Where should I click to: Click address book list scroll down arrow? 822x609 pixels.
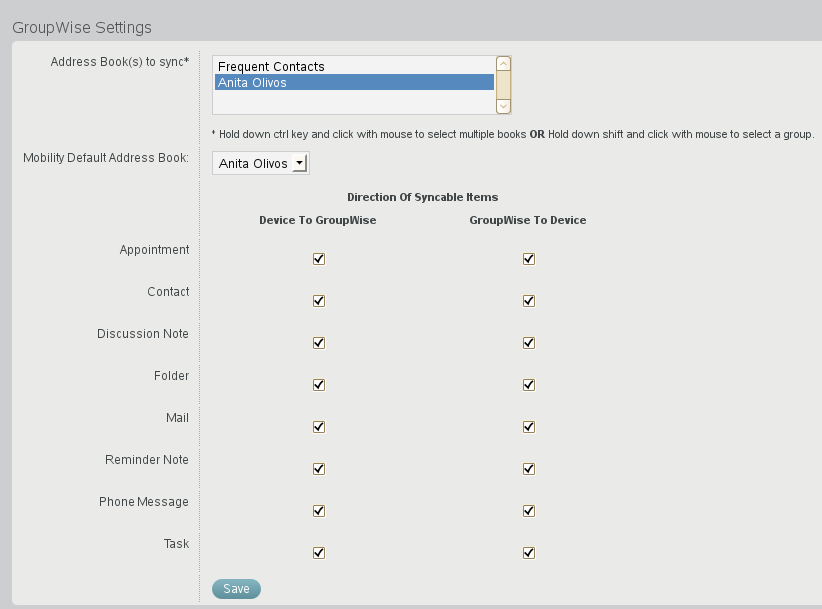click(503, 106)
